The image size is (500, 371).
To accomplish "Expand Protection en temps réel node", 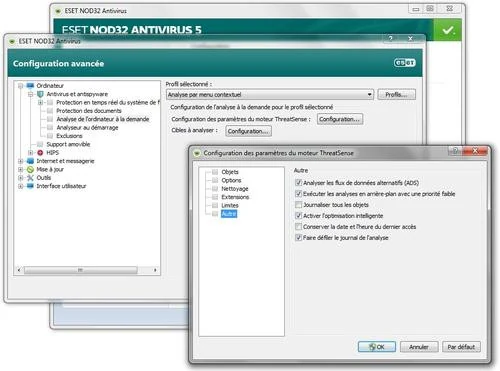I will (40, 103).
